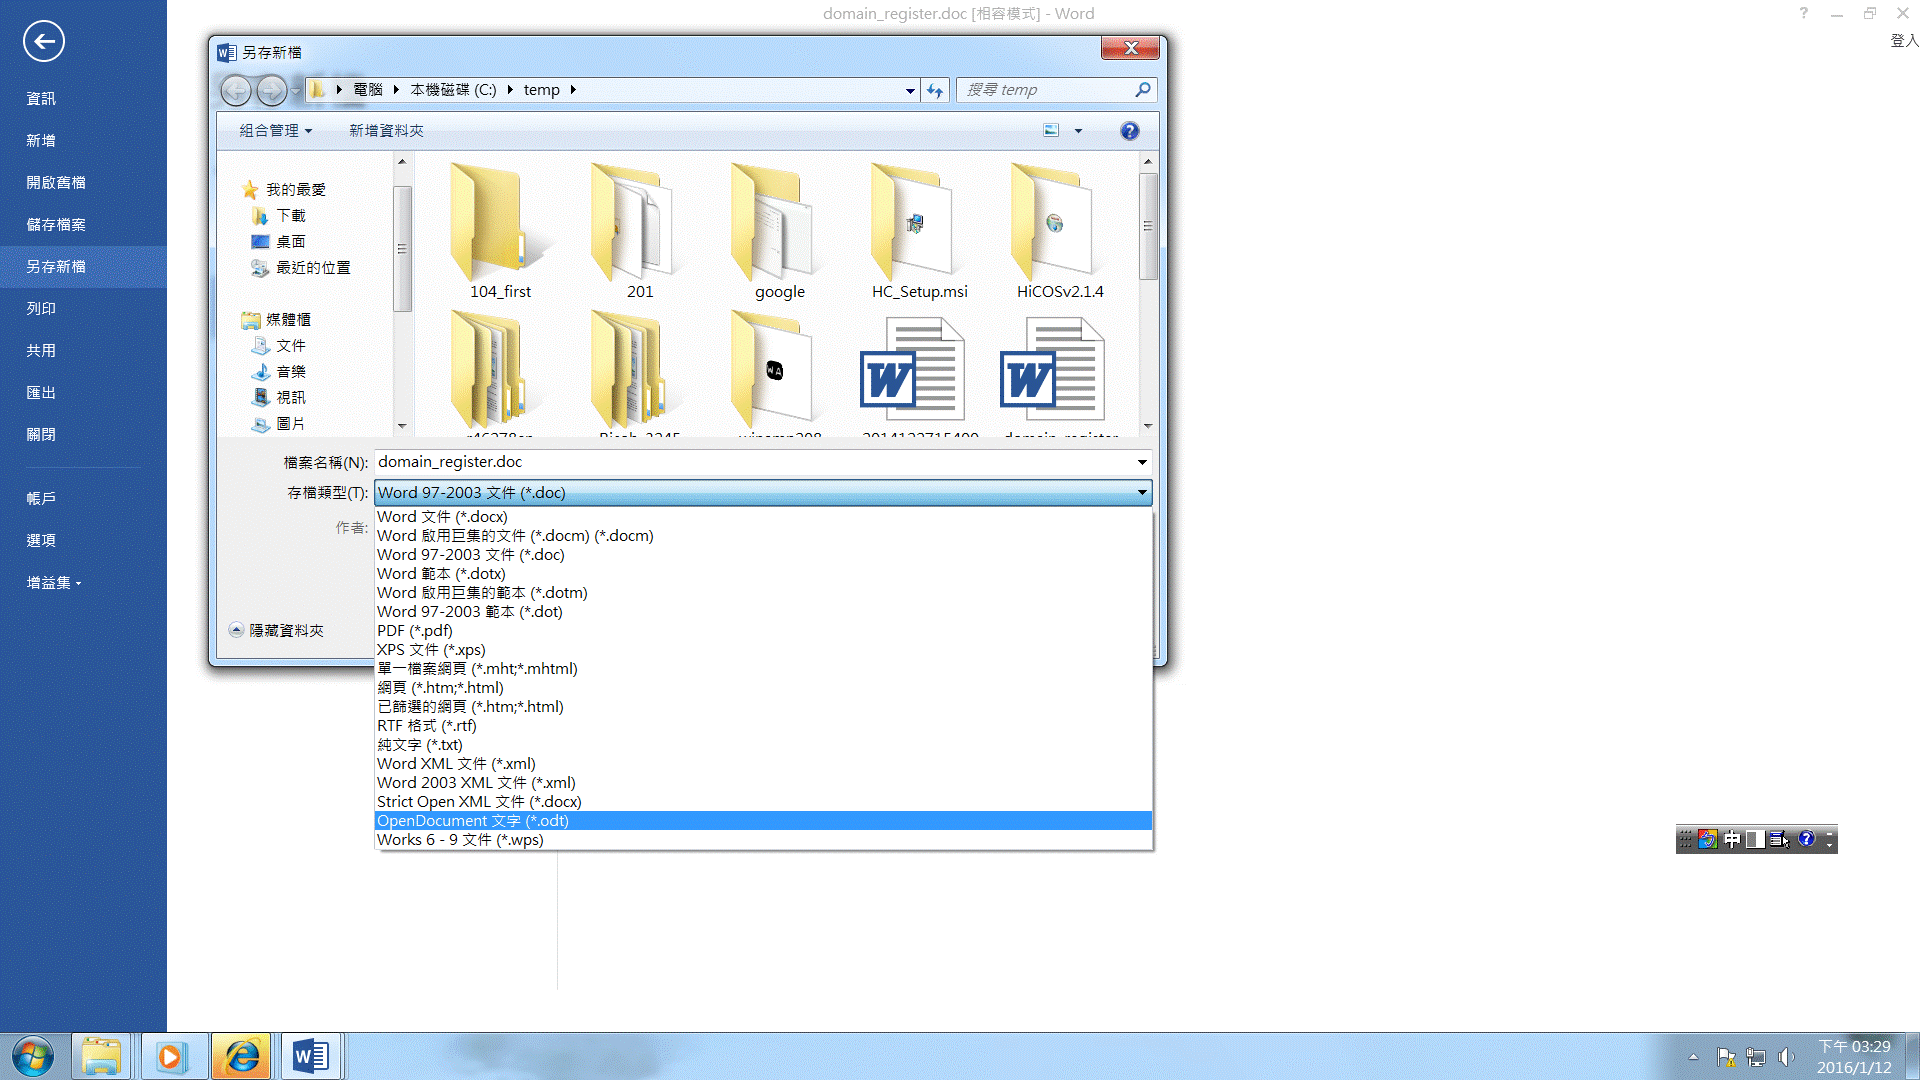The height and width of the screenshot is (1080, 1920).
Task: Click 桌面 in the navigation tree
Action: [x=290, y=242]
